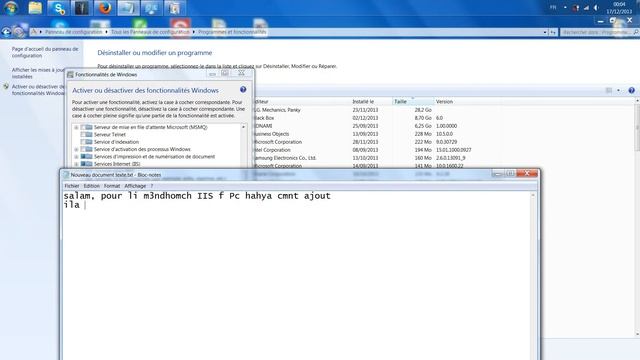The width and height of the screenshot is (640, 360).
Task: Open help in Fonctionnalités de Windows dialog
Action: click(243, 89)
